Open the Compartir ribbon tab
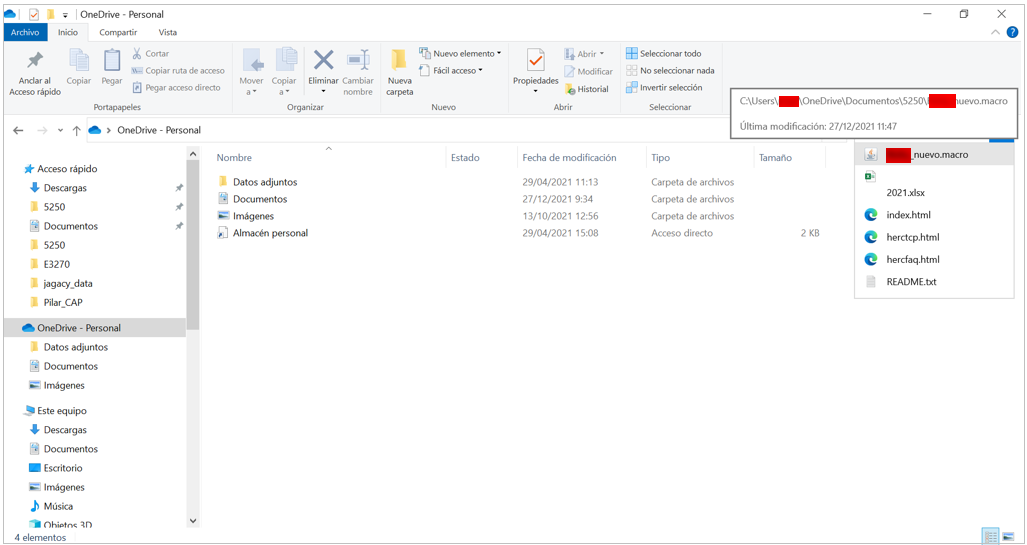This screenshot has width=1027, height=545. coord(118,32)
